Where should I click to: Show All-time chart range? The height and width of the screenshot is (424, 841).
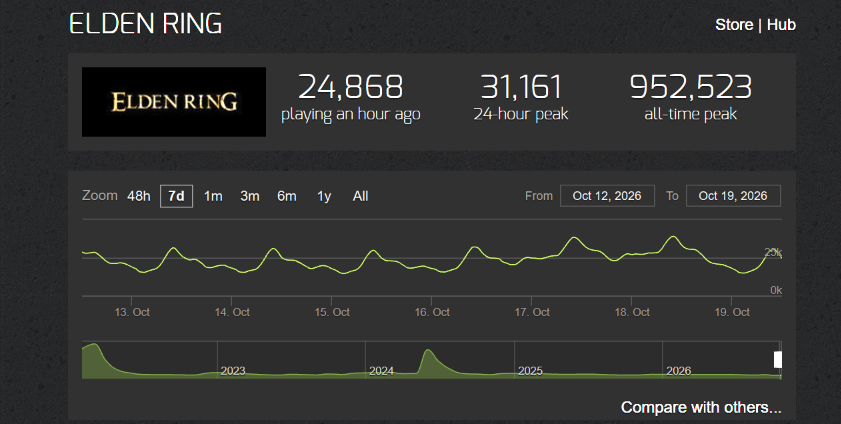tap(360, 196)
